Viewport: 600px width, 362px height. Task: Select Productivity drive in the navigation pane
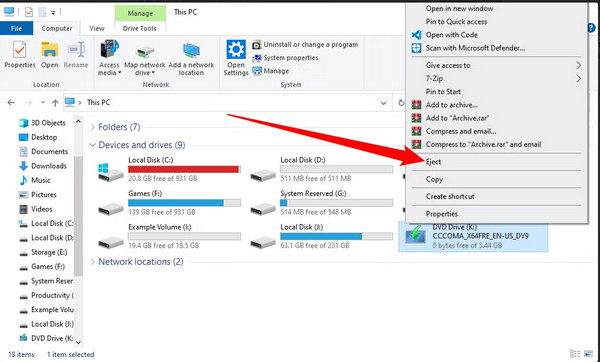coord(46,295)
